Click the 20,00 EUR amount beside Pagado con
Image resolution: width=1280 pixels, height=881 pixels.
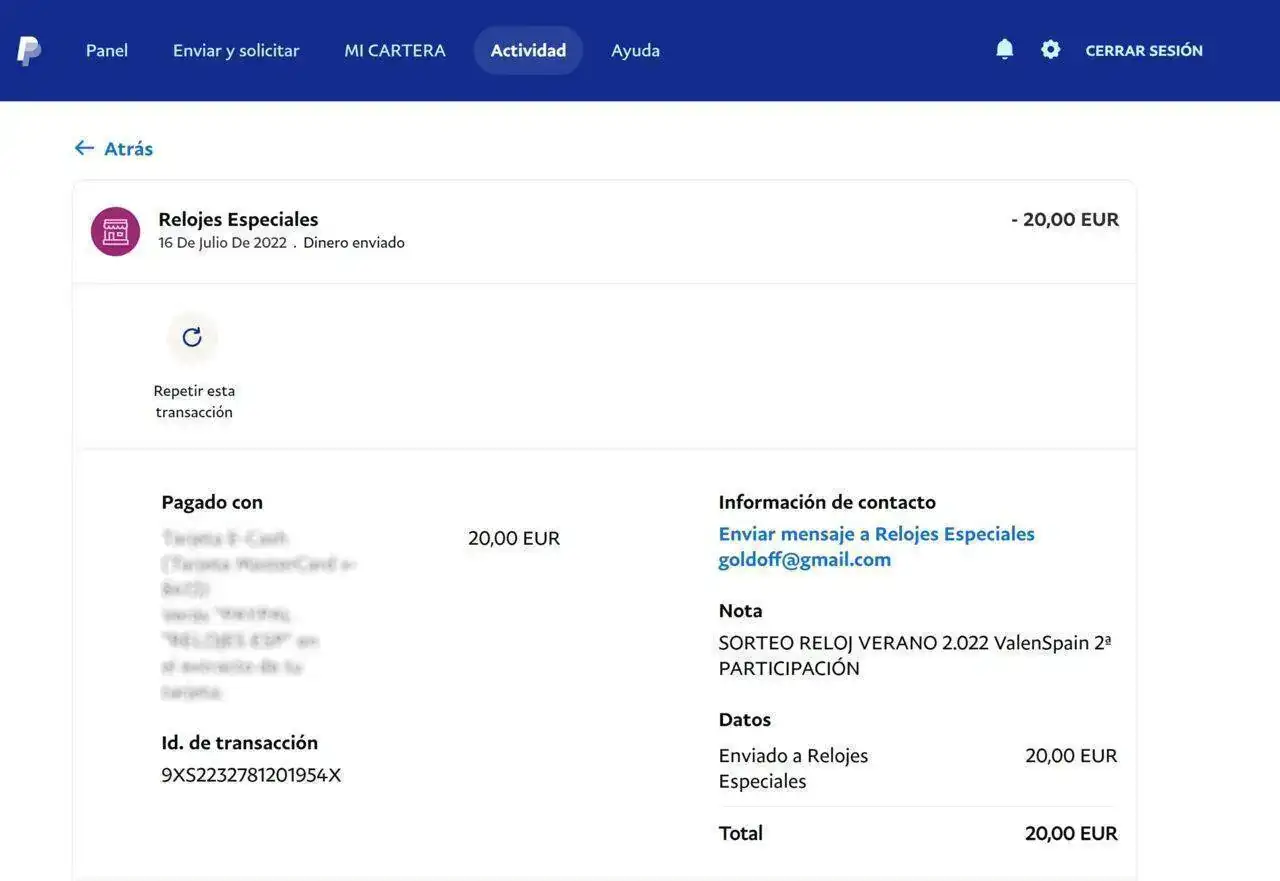point(514,538)
